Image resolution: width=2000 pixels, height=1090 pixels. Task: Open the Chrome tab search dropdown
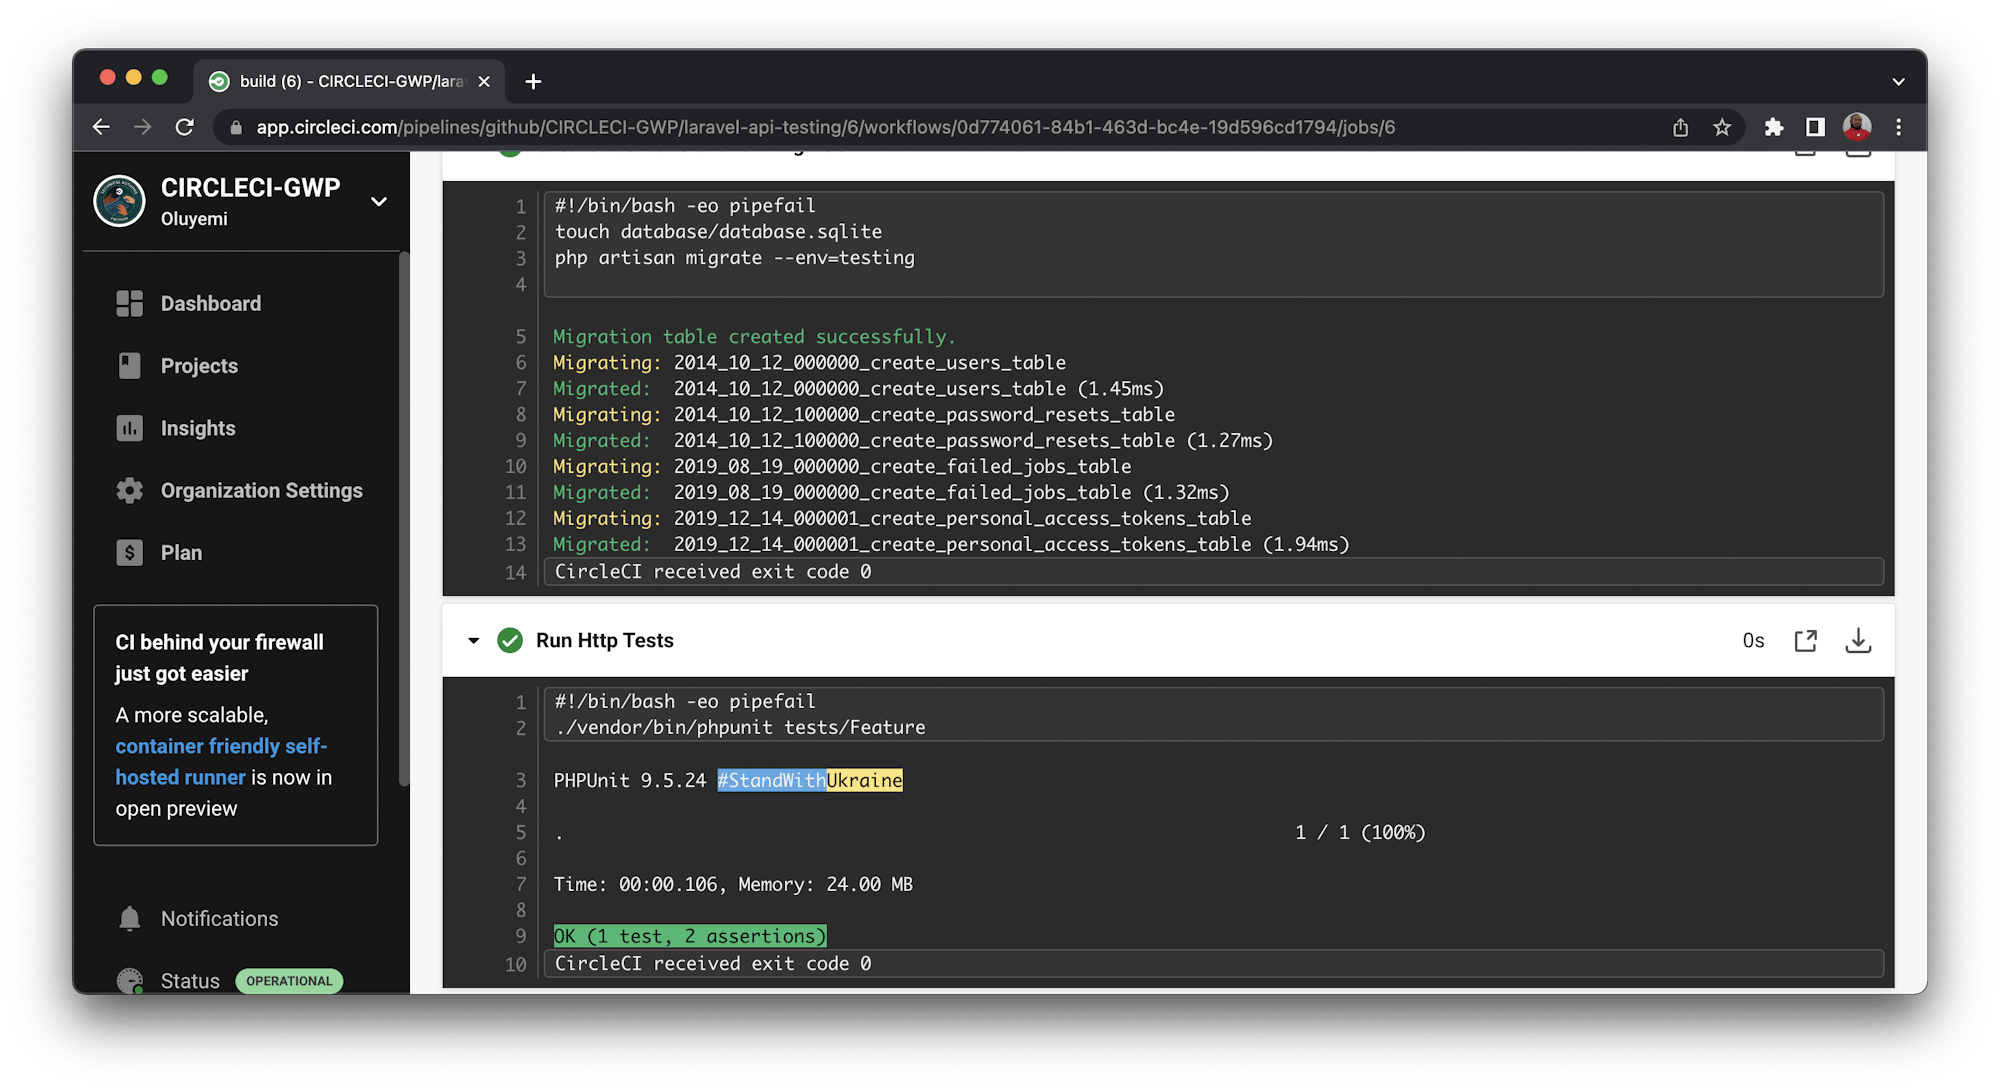point(1898,81)
